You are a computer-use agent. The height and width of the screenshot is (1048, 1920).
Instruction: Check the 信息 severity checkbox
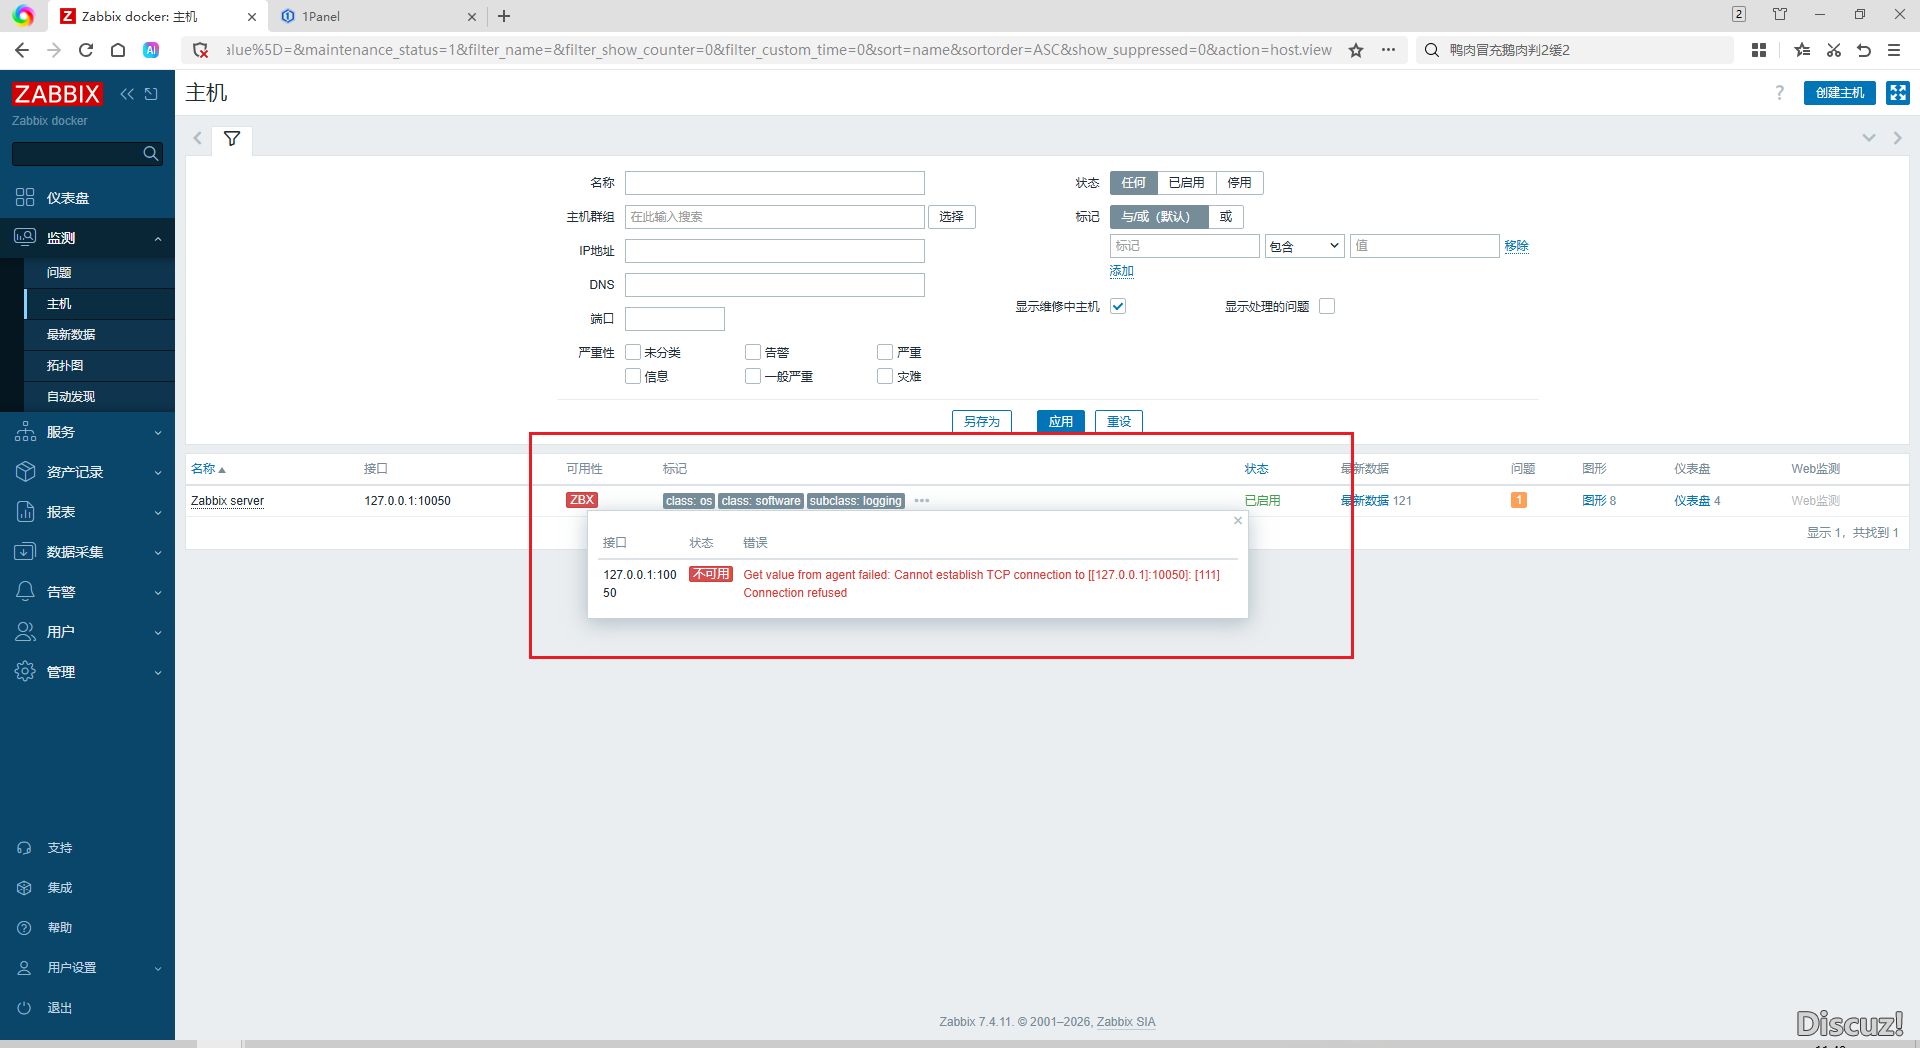633,376
